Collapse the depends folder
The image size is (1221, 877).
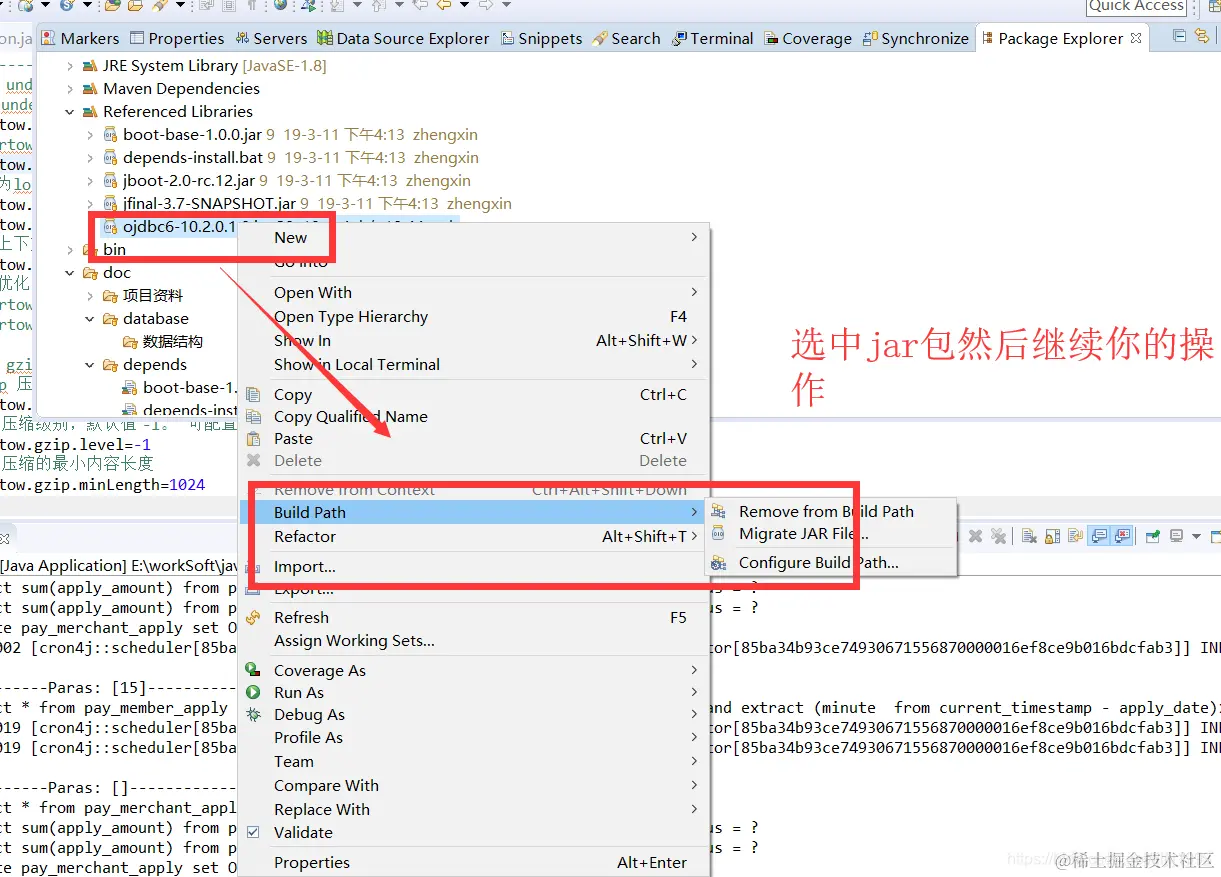pos(90,365)
